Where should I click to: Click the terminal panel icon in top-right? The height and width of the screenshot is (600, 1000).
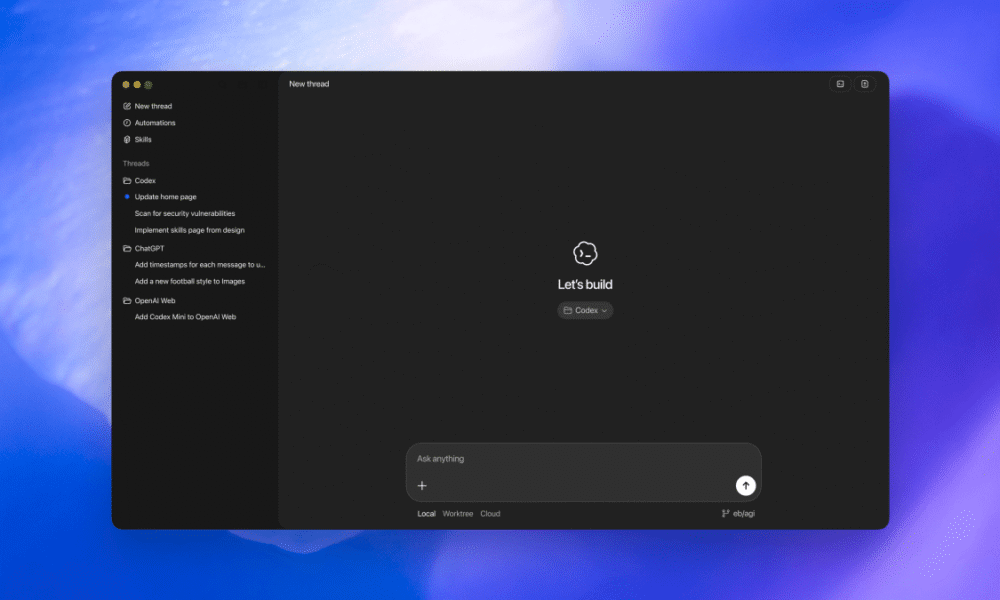coord(841,84)
